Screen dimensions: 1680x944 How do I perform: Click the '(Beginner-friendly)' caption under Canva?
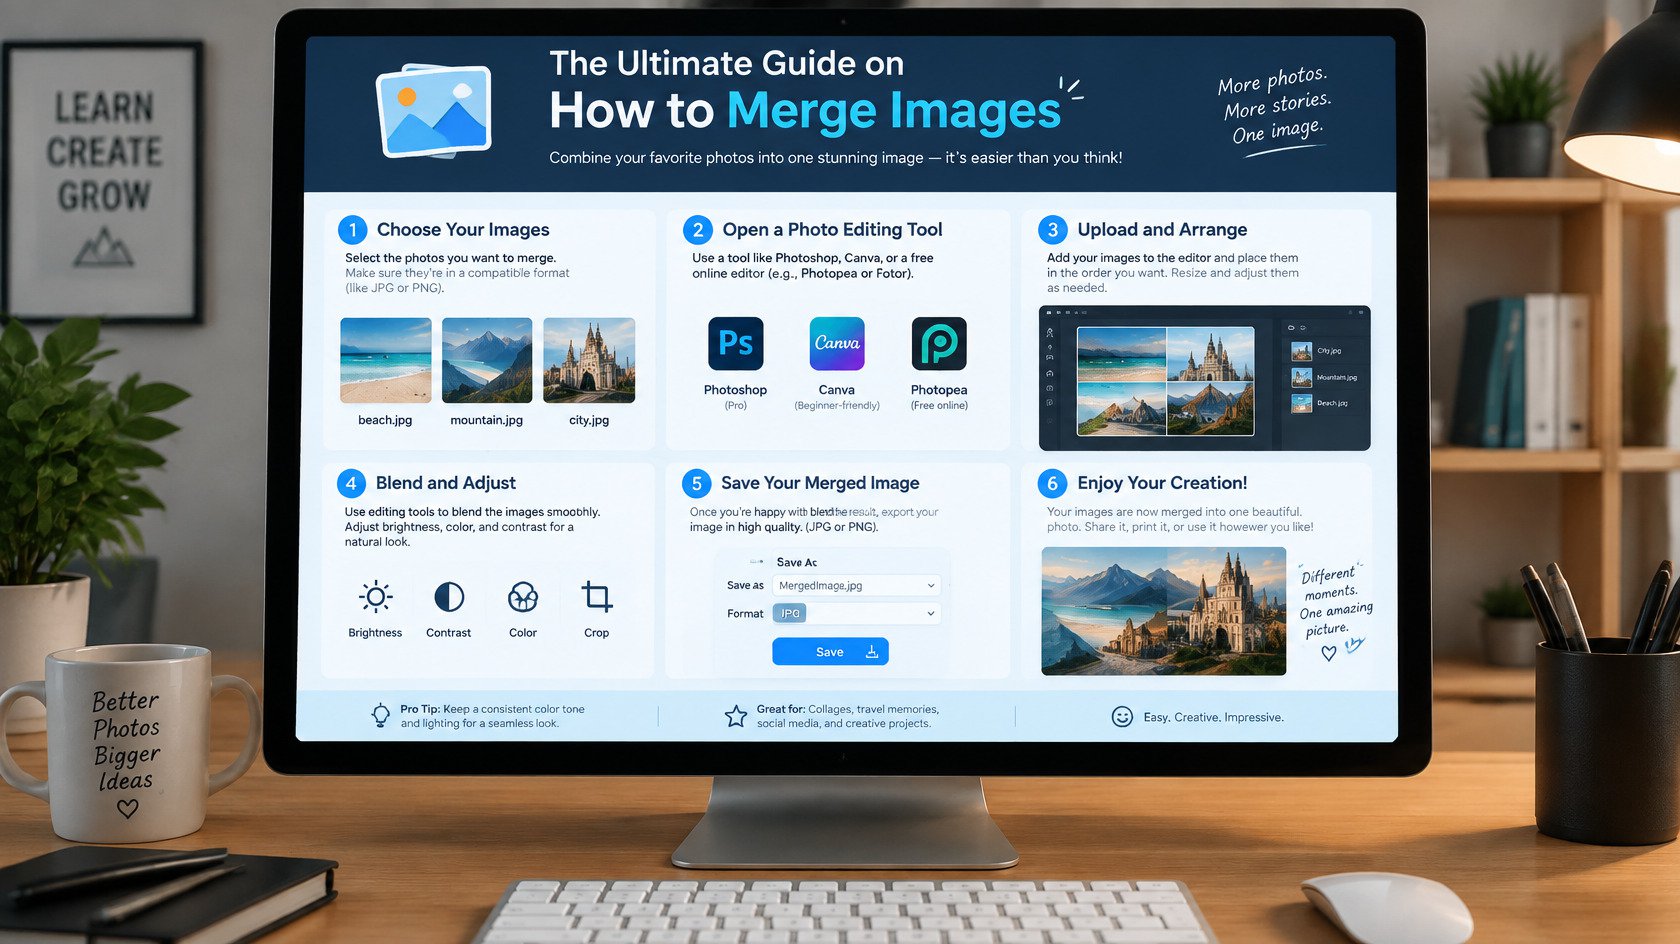(837, 406)
